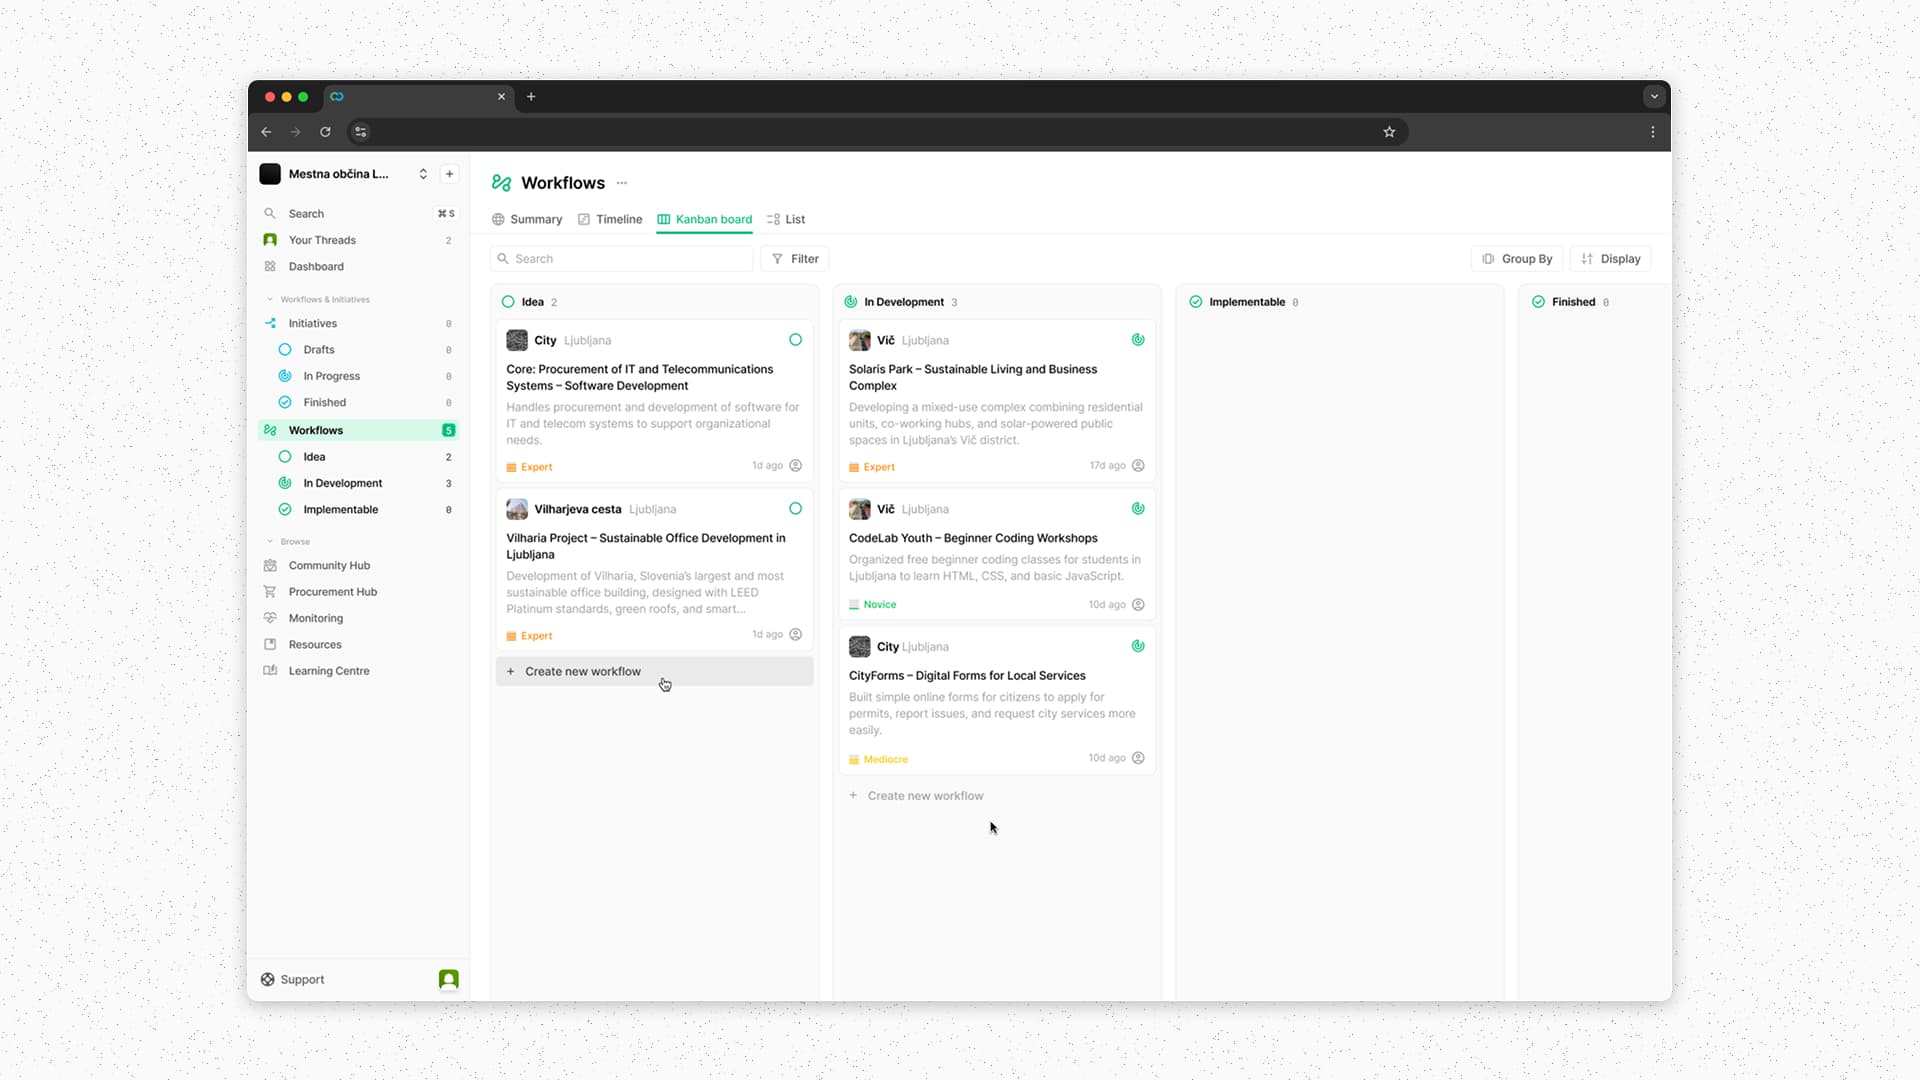Open Learning Centre in the sidebar

(x=328, y=671)
